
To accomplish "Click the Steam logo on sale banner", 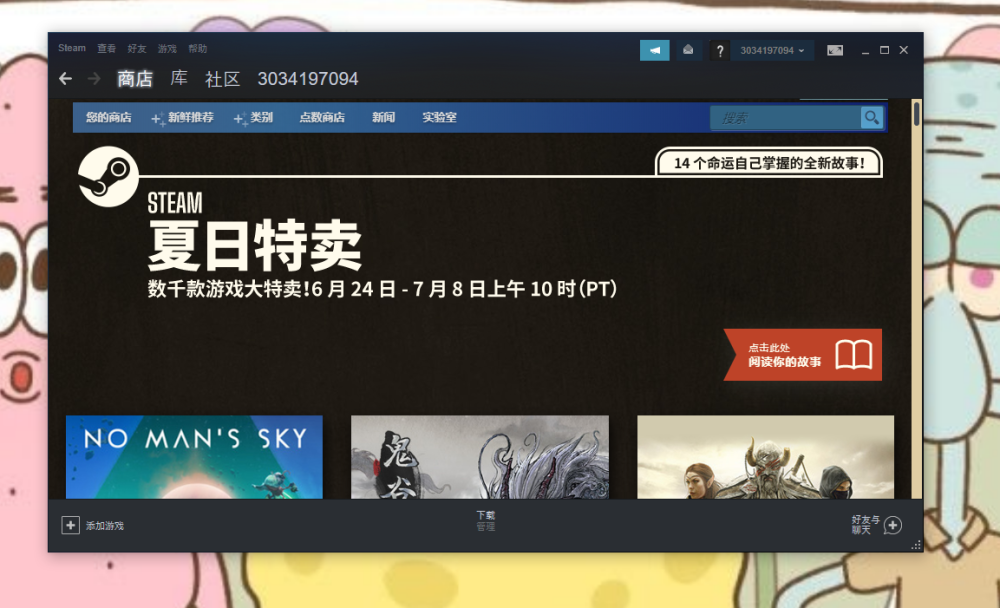I will coord(108,177).
